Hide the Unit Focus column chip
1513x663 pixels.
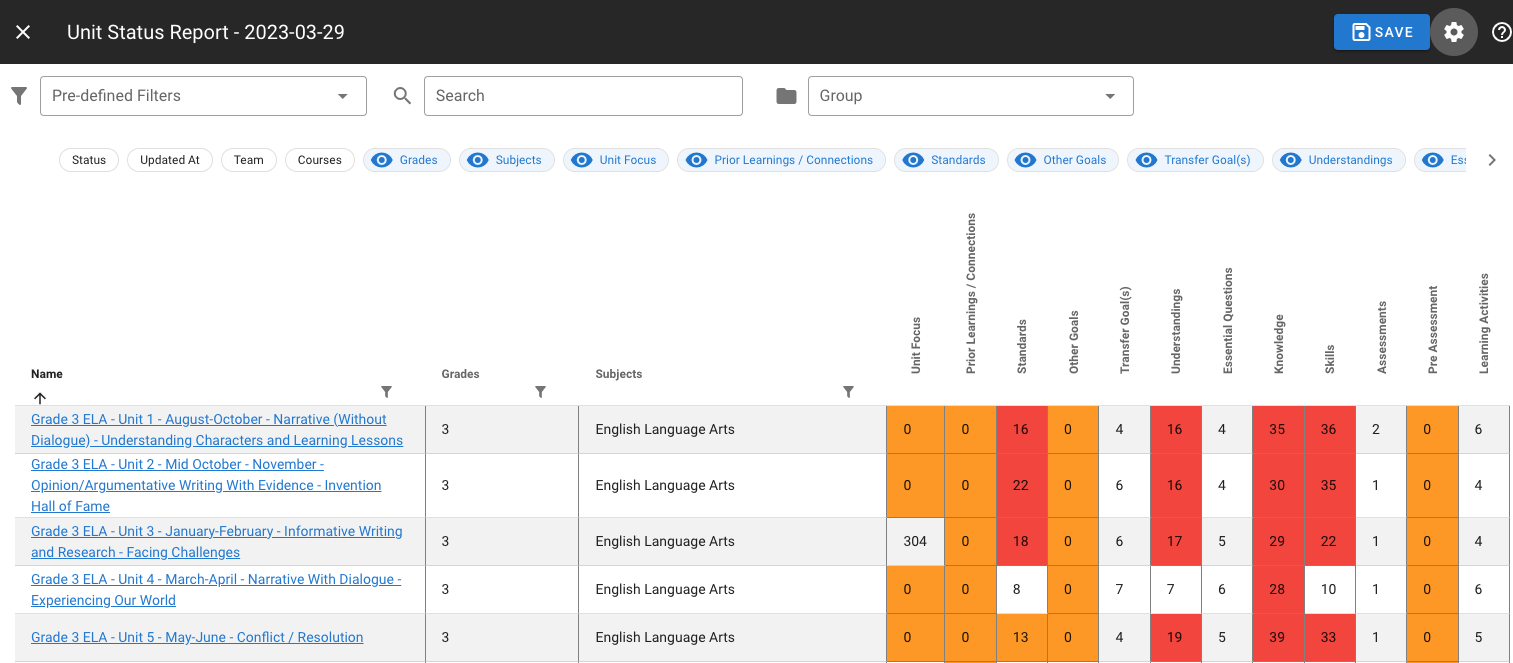[615, 160]
